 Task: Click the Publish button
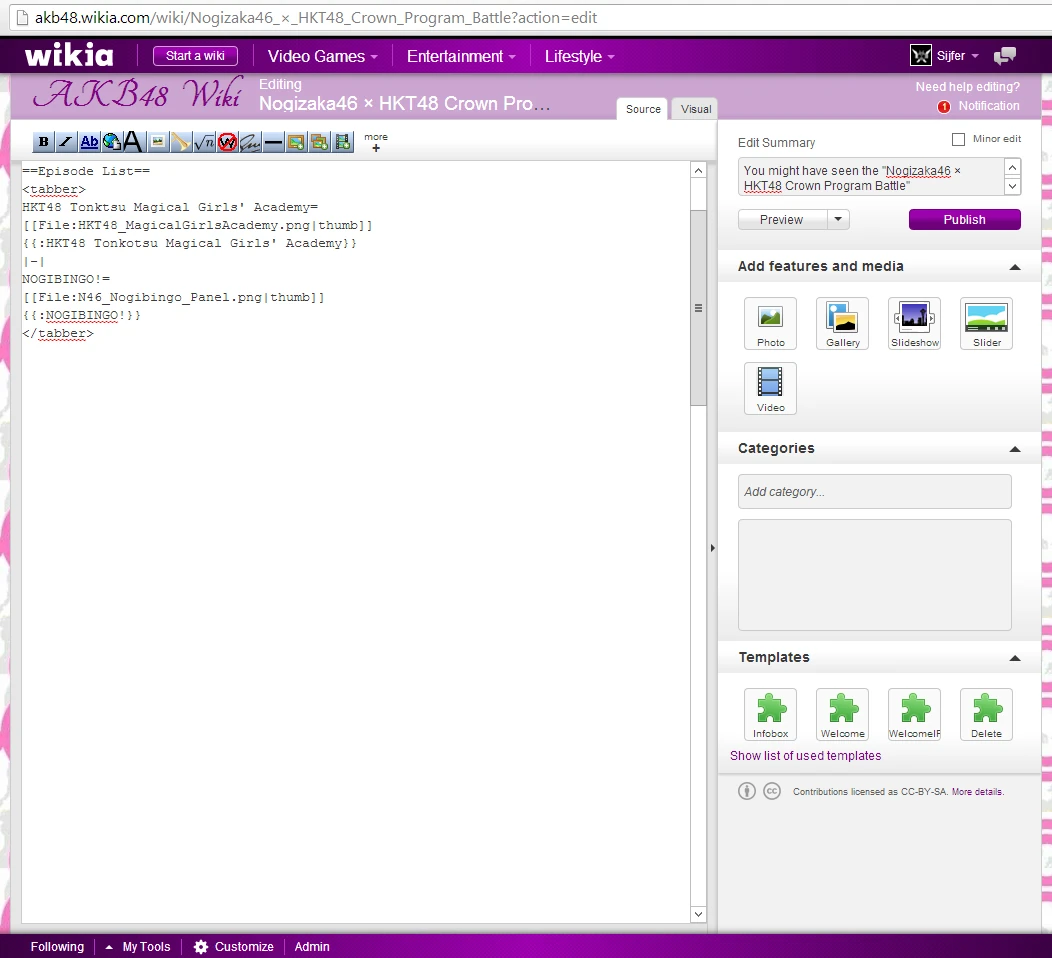(x=964, y=220)
